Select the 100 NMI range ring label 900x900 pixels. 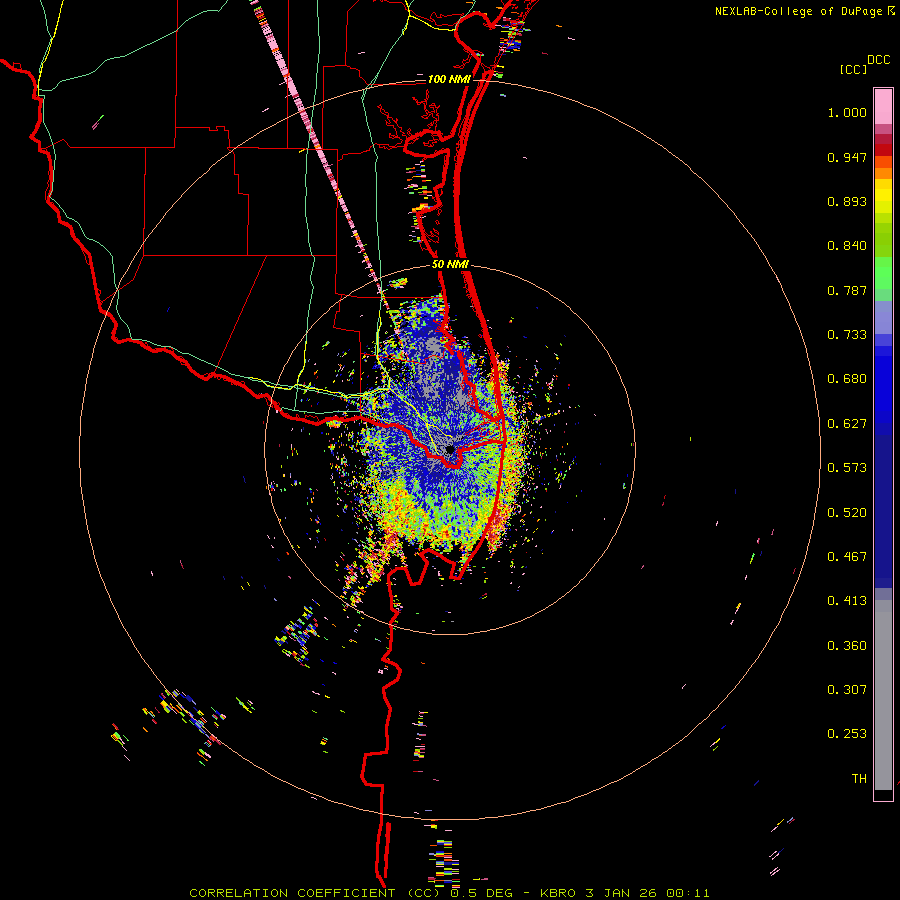click(x=448, y=79)
